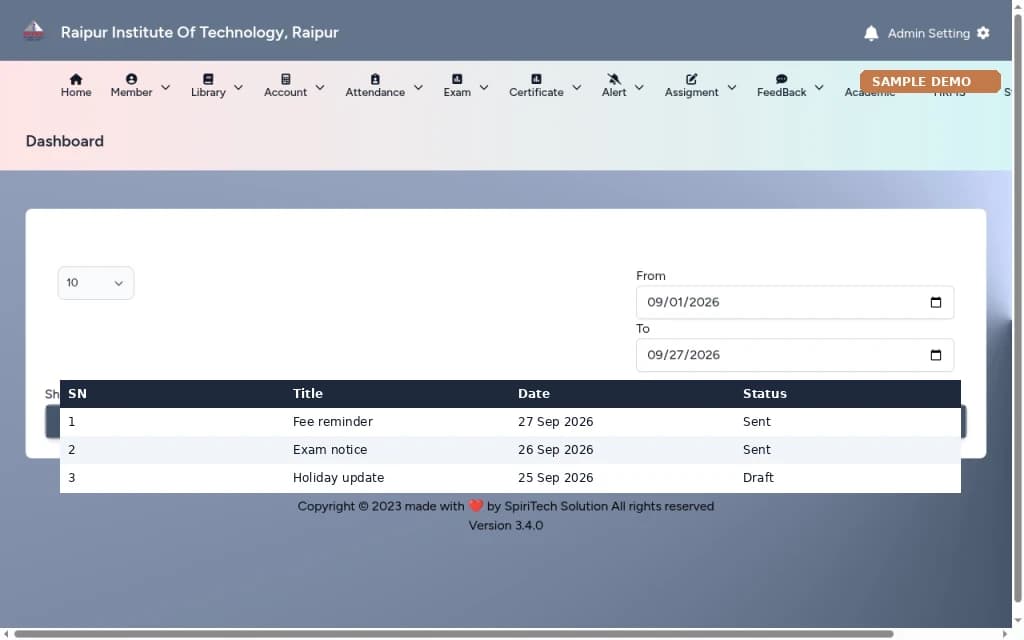The height and width of the screenshot is (640, 1024).
Task: Select the Exam notice row title
Action: 330,450
